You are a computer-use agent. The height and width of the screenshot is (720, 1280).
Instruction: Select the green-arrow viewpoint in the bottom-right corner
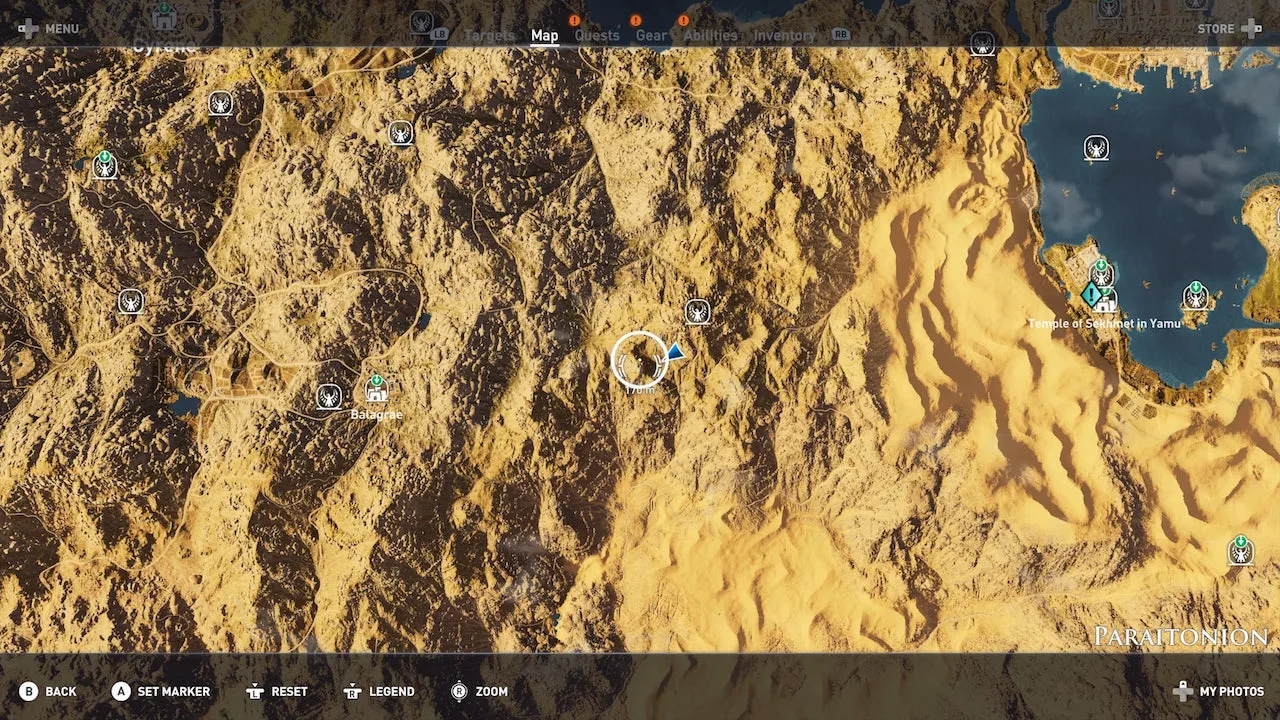[x=1241, y=550]
